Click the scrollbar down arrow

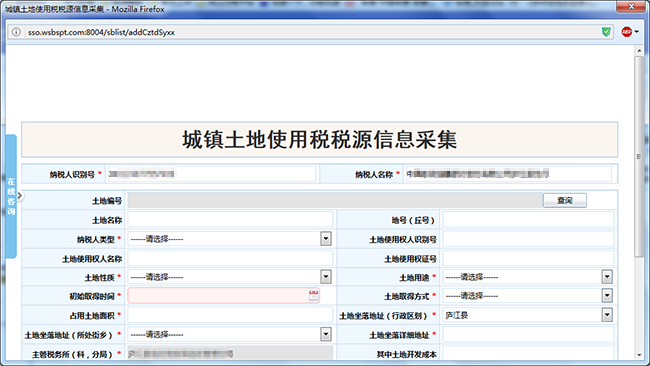click(x=639, y=355)
